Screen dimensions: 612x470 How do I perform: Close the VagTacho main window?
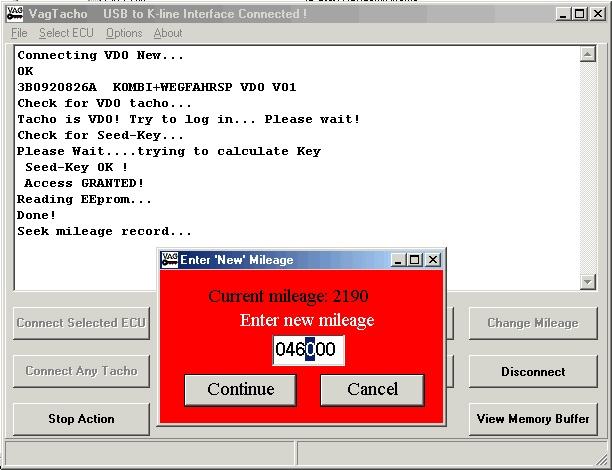pos(598,14)
